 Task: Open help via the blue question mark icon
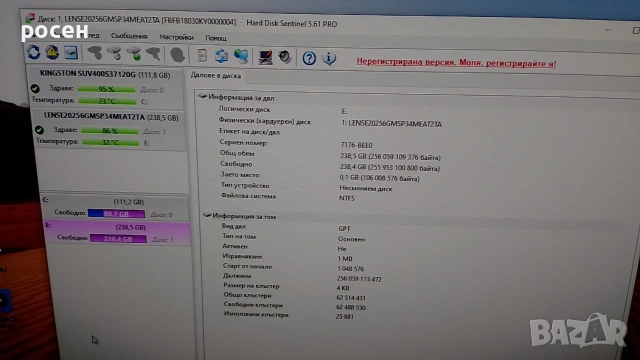[x=309, y=58]
